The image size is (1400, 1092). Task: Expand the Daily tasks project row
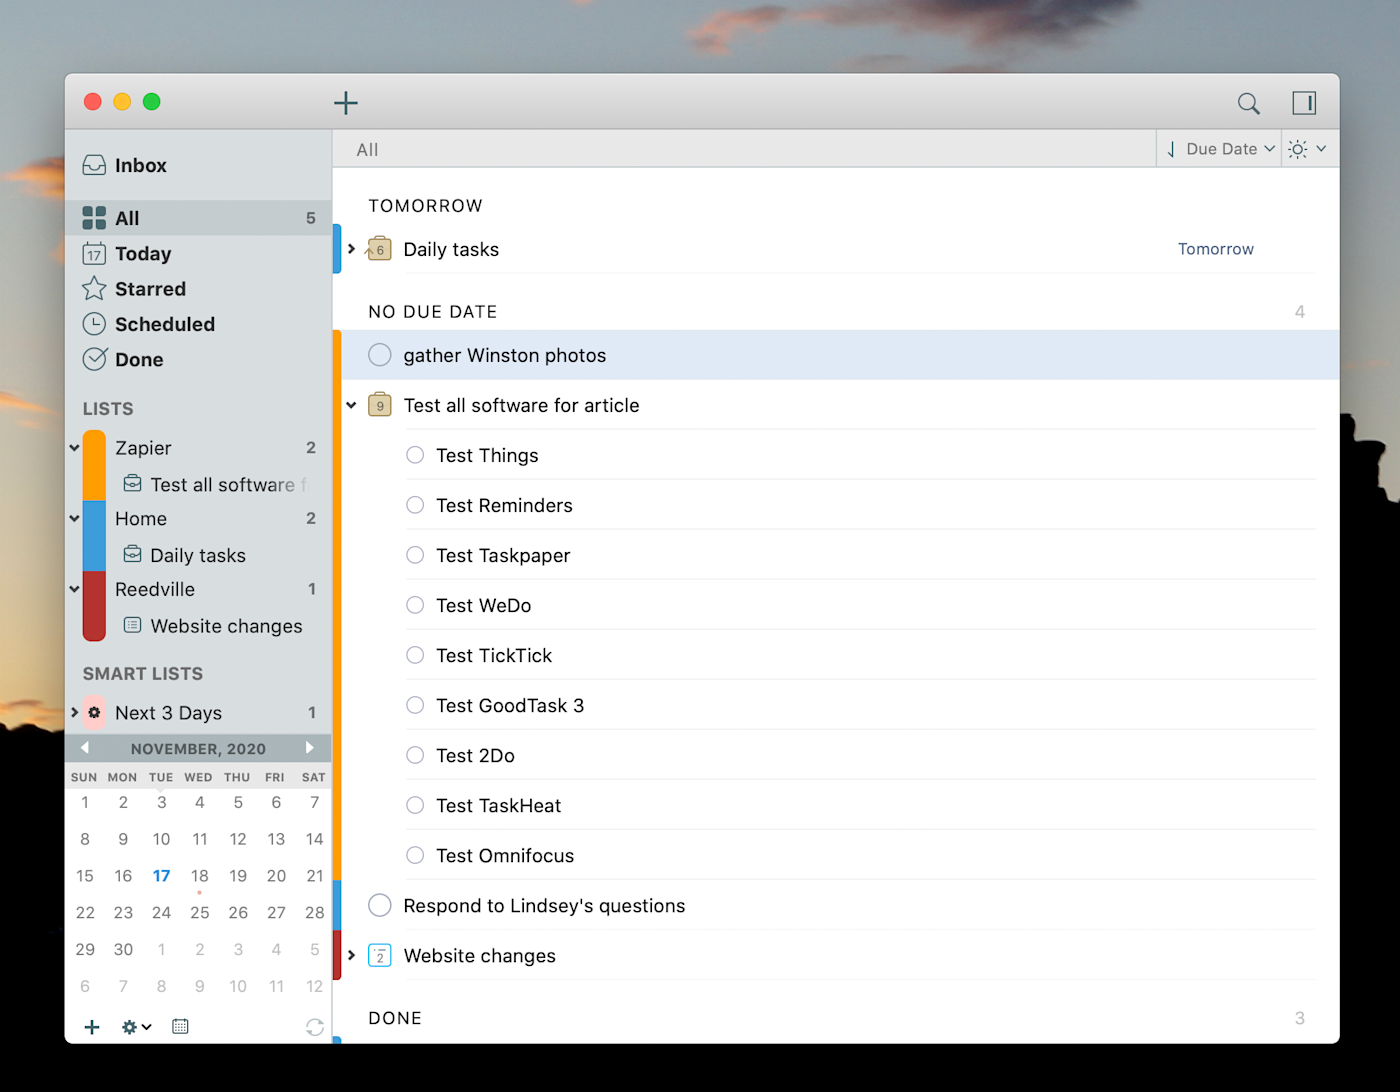(x=351, y=249)
